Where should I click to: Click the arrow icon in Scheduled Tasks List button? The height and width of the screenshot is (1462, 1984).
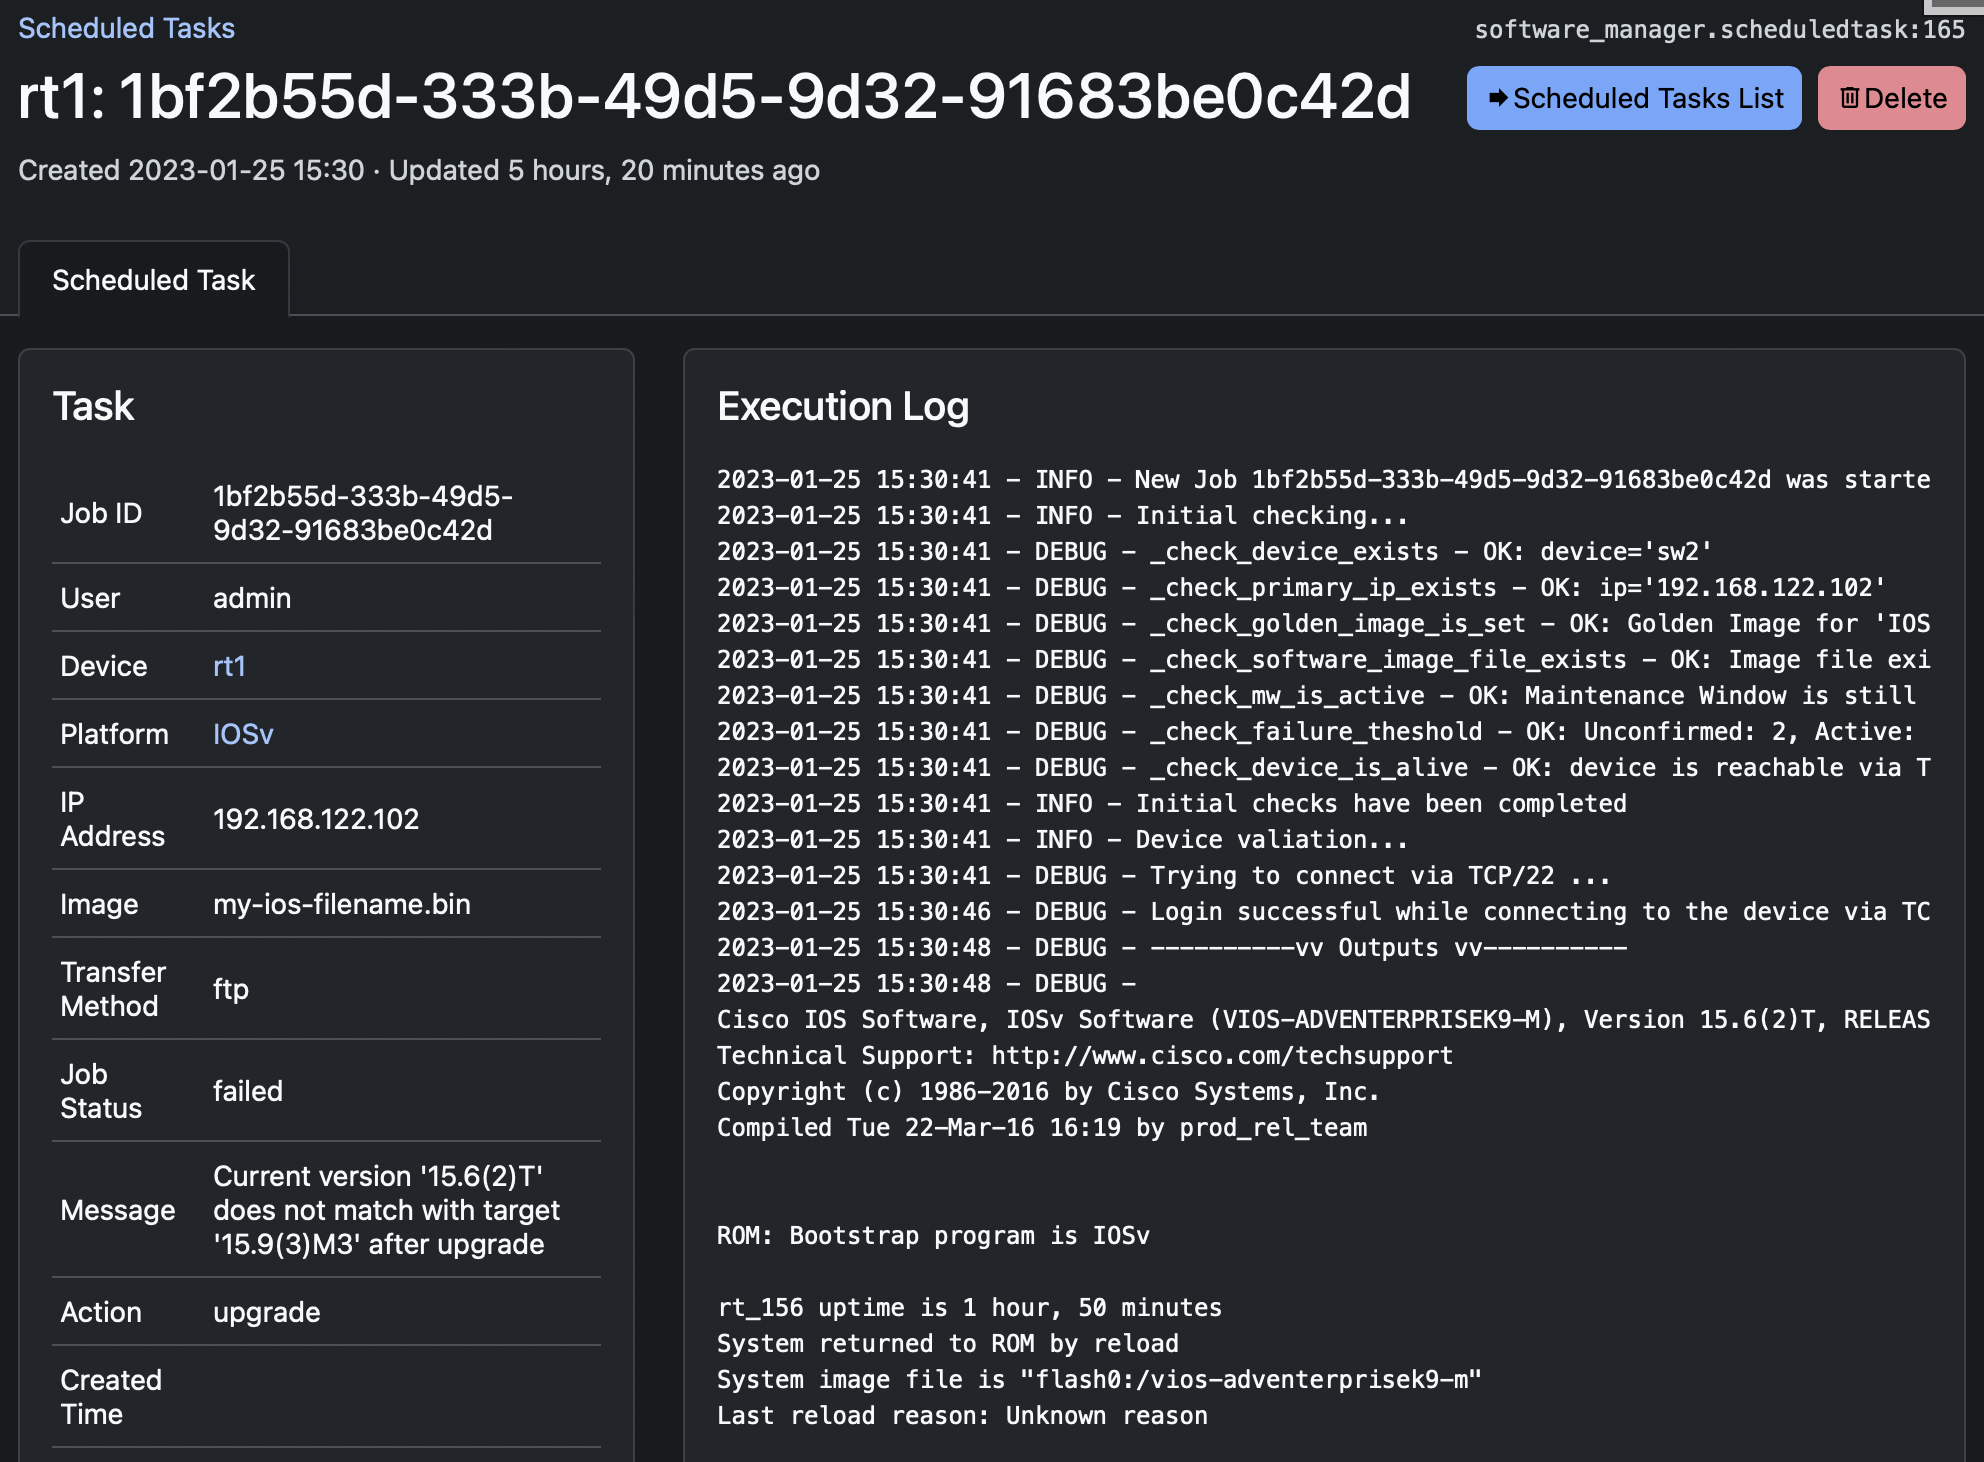[x=1498, y=98]
